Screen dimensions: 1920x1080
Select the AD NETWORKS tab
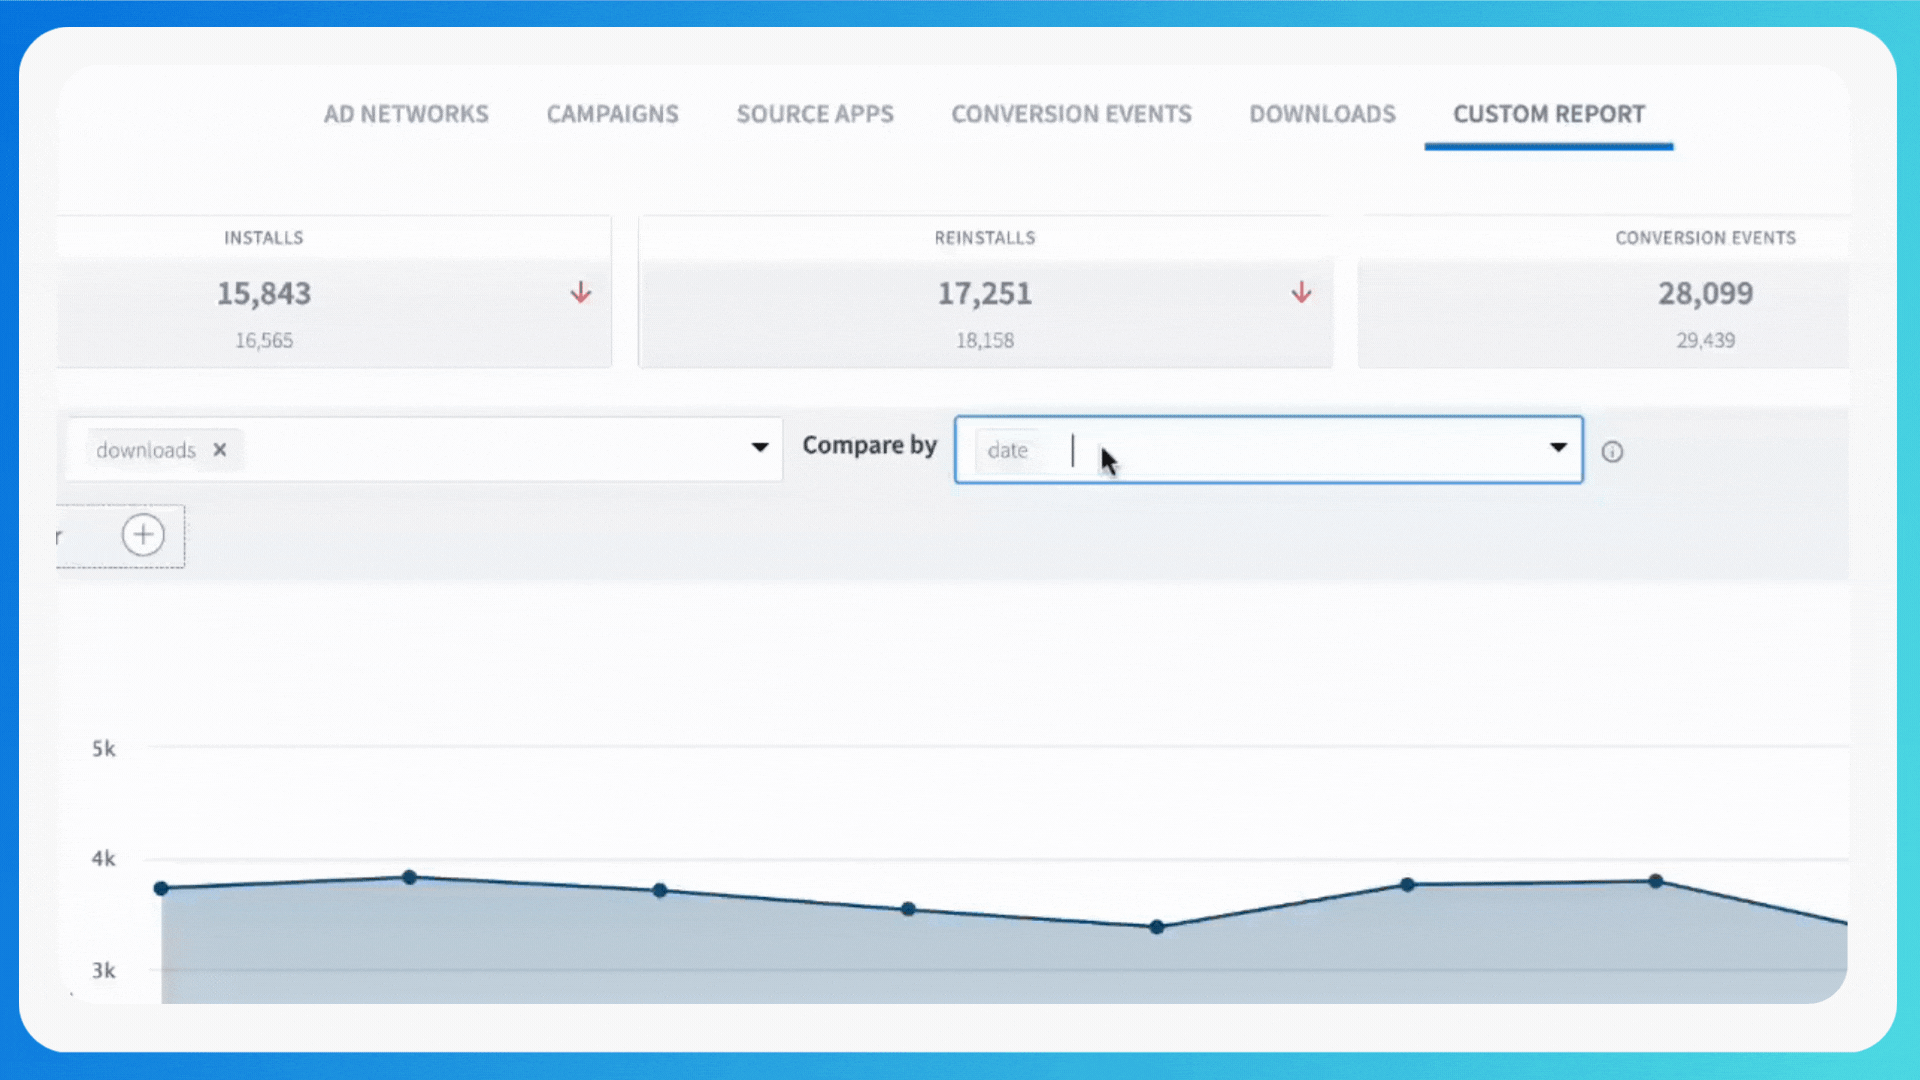[x=406, y=113]
